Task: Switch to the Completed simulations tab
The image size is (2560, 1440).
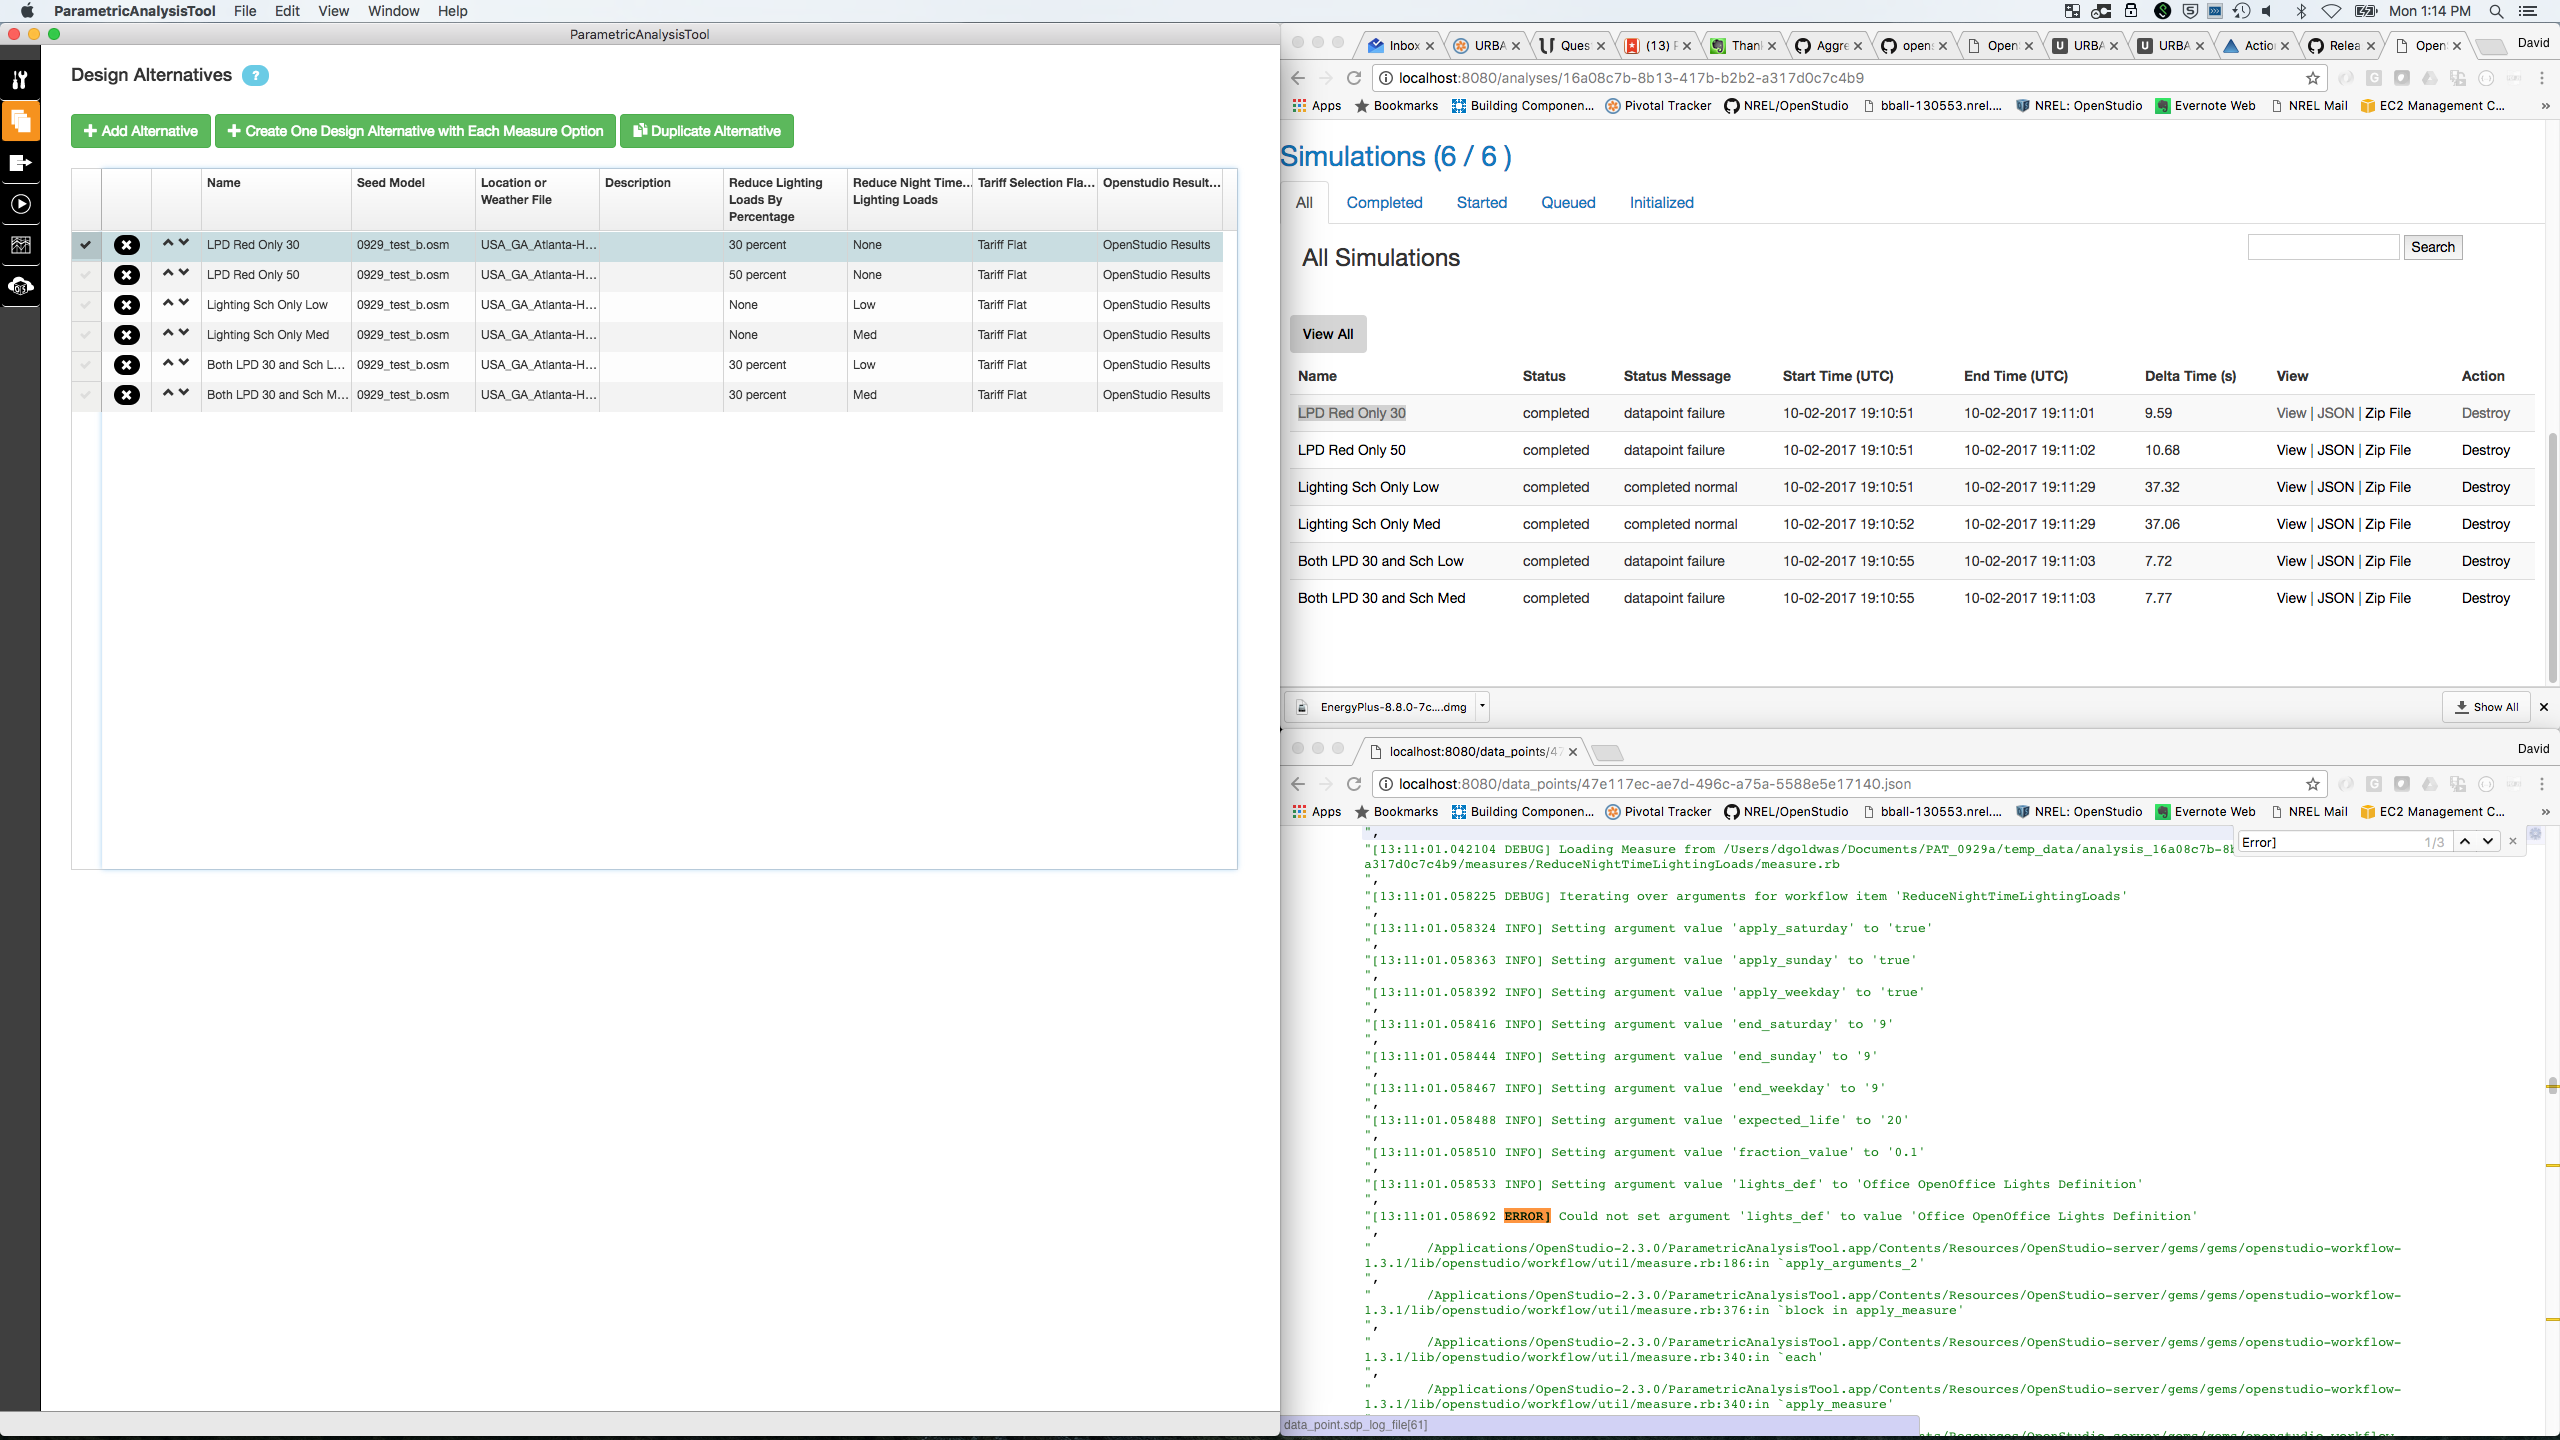Action: (1383, 203)
